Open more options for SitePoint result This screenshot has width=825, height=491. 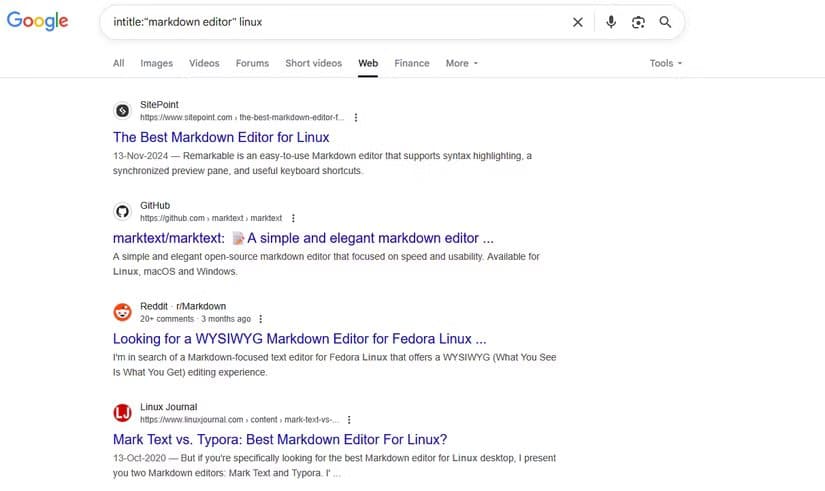click(356, 117)
